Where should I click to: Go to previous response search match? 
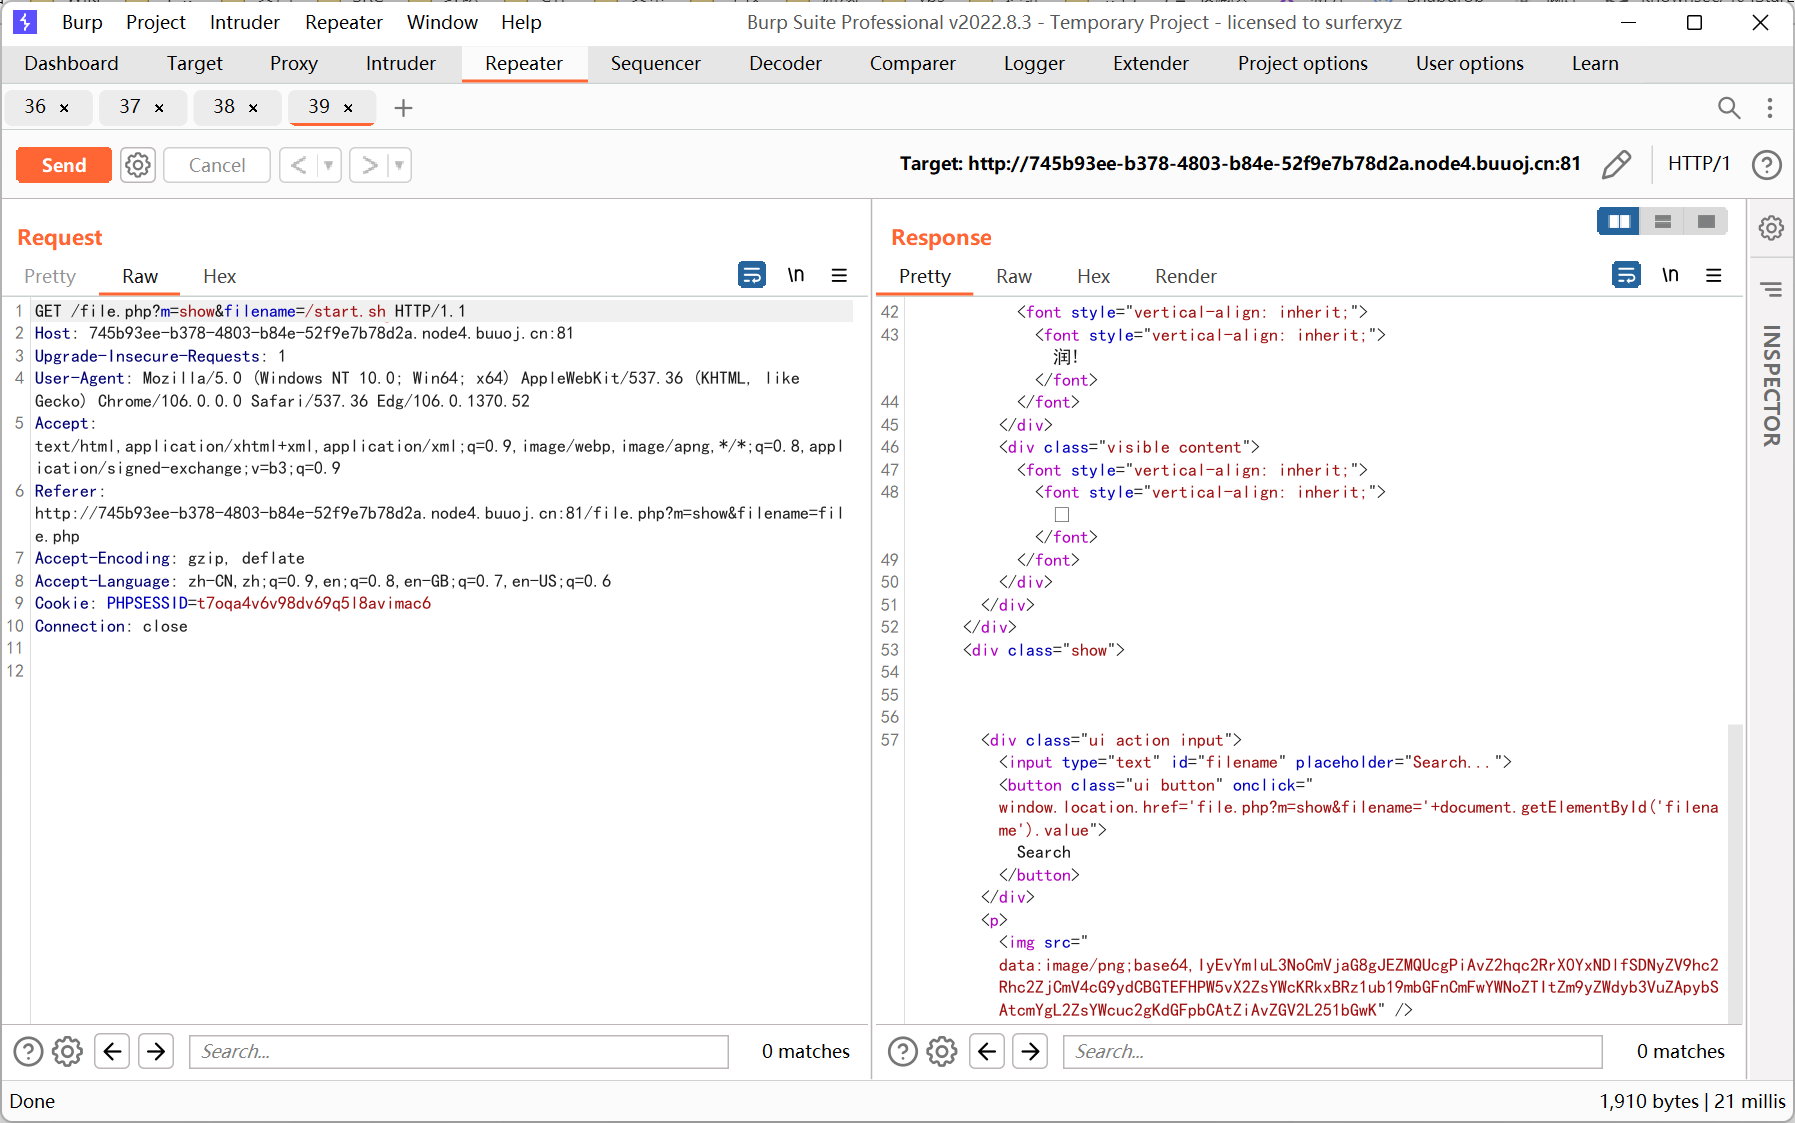(x=987, y=1051)
